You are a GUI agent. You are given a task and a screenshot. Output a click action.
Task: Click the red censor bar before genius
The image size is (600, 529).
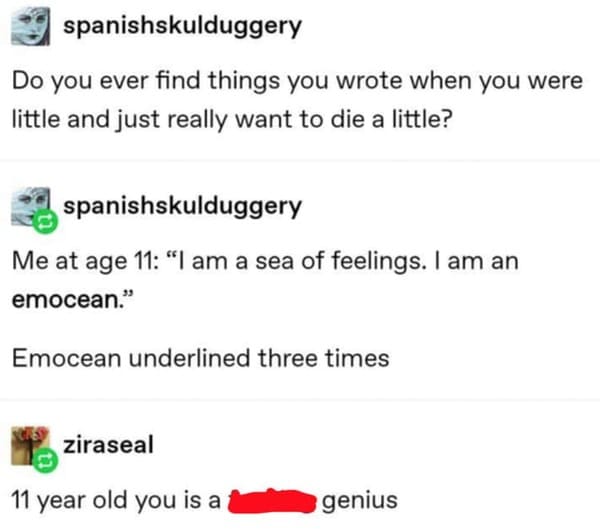click(272, 500)
